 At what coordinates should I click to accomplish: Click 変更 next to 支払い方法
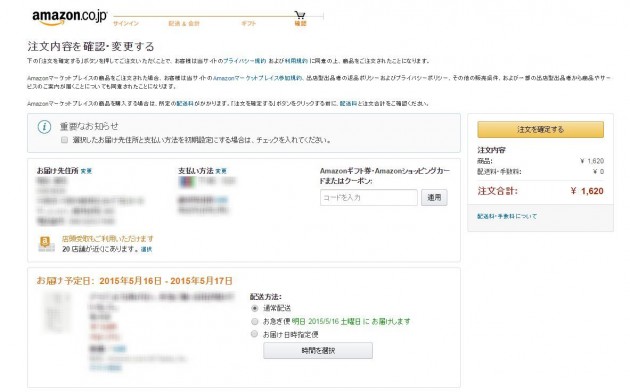[x=221, y=171]
